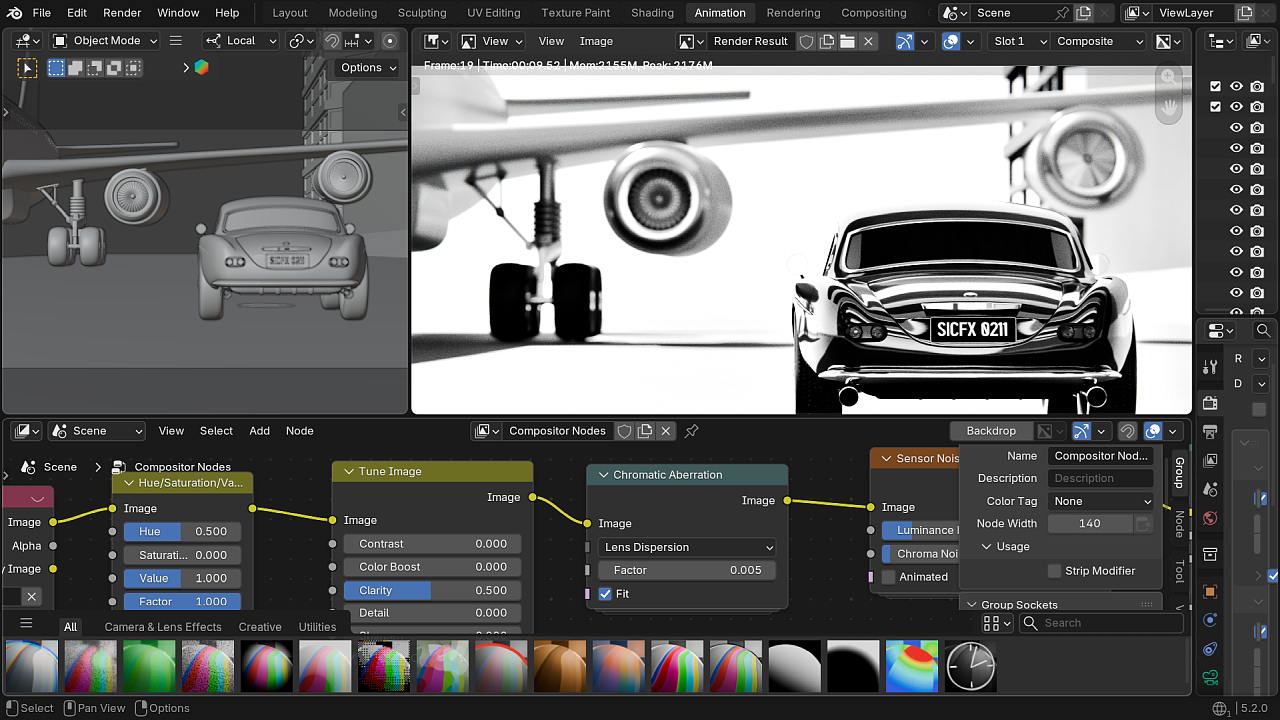Open the viewport Options dropdown
This screenshot has width=1280, height=720.
[368, 68]
